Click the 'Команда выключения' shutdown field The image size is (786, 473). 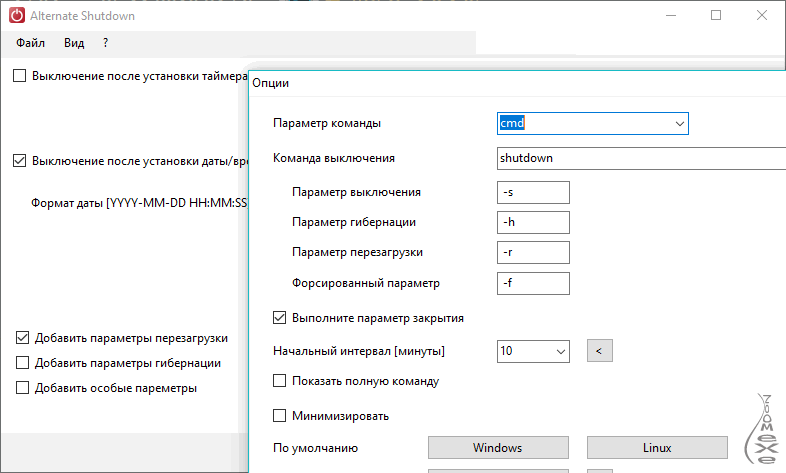pos(640,158)
